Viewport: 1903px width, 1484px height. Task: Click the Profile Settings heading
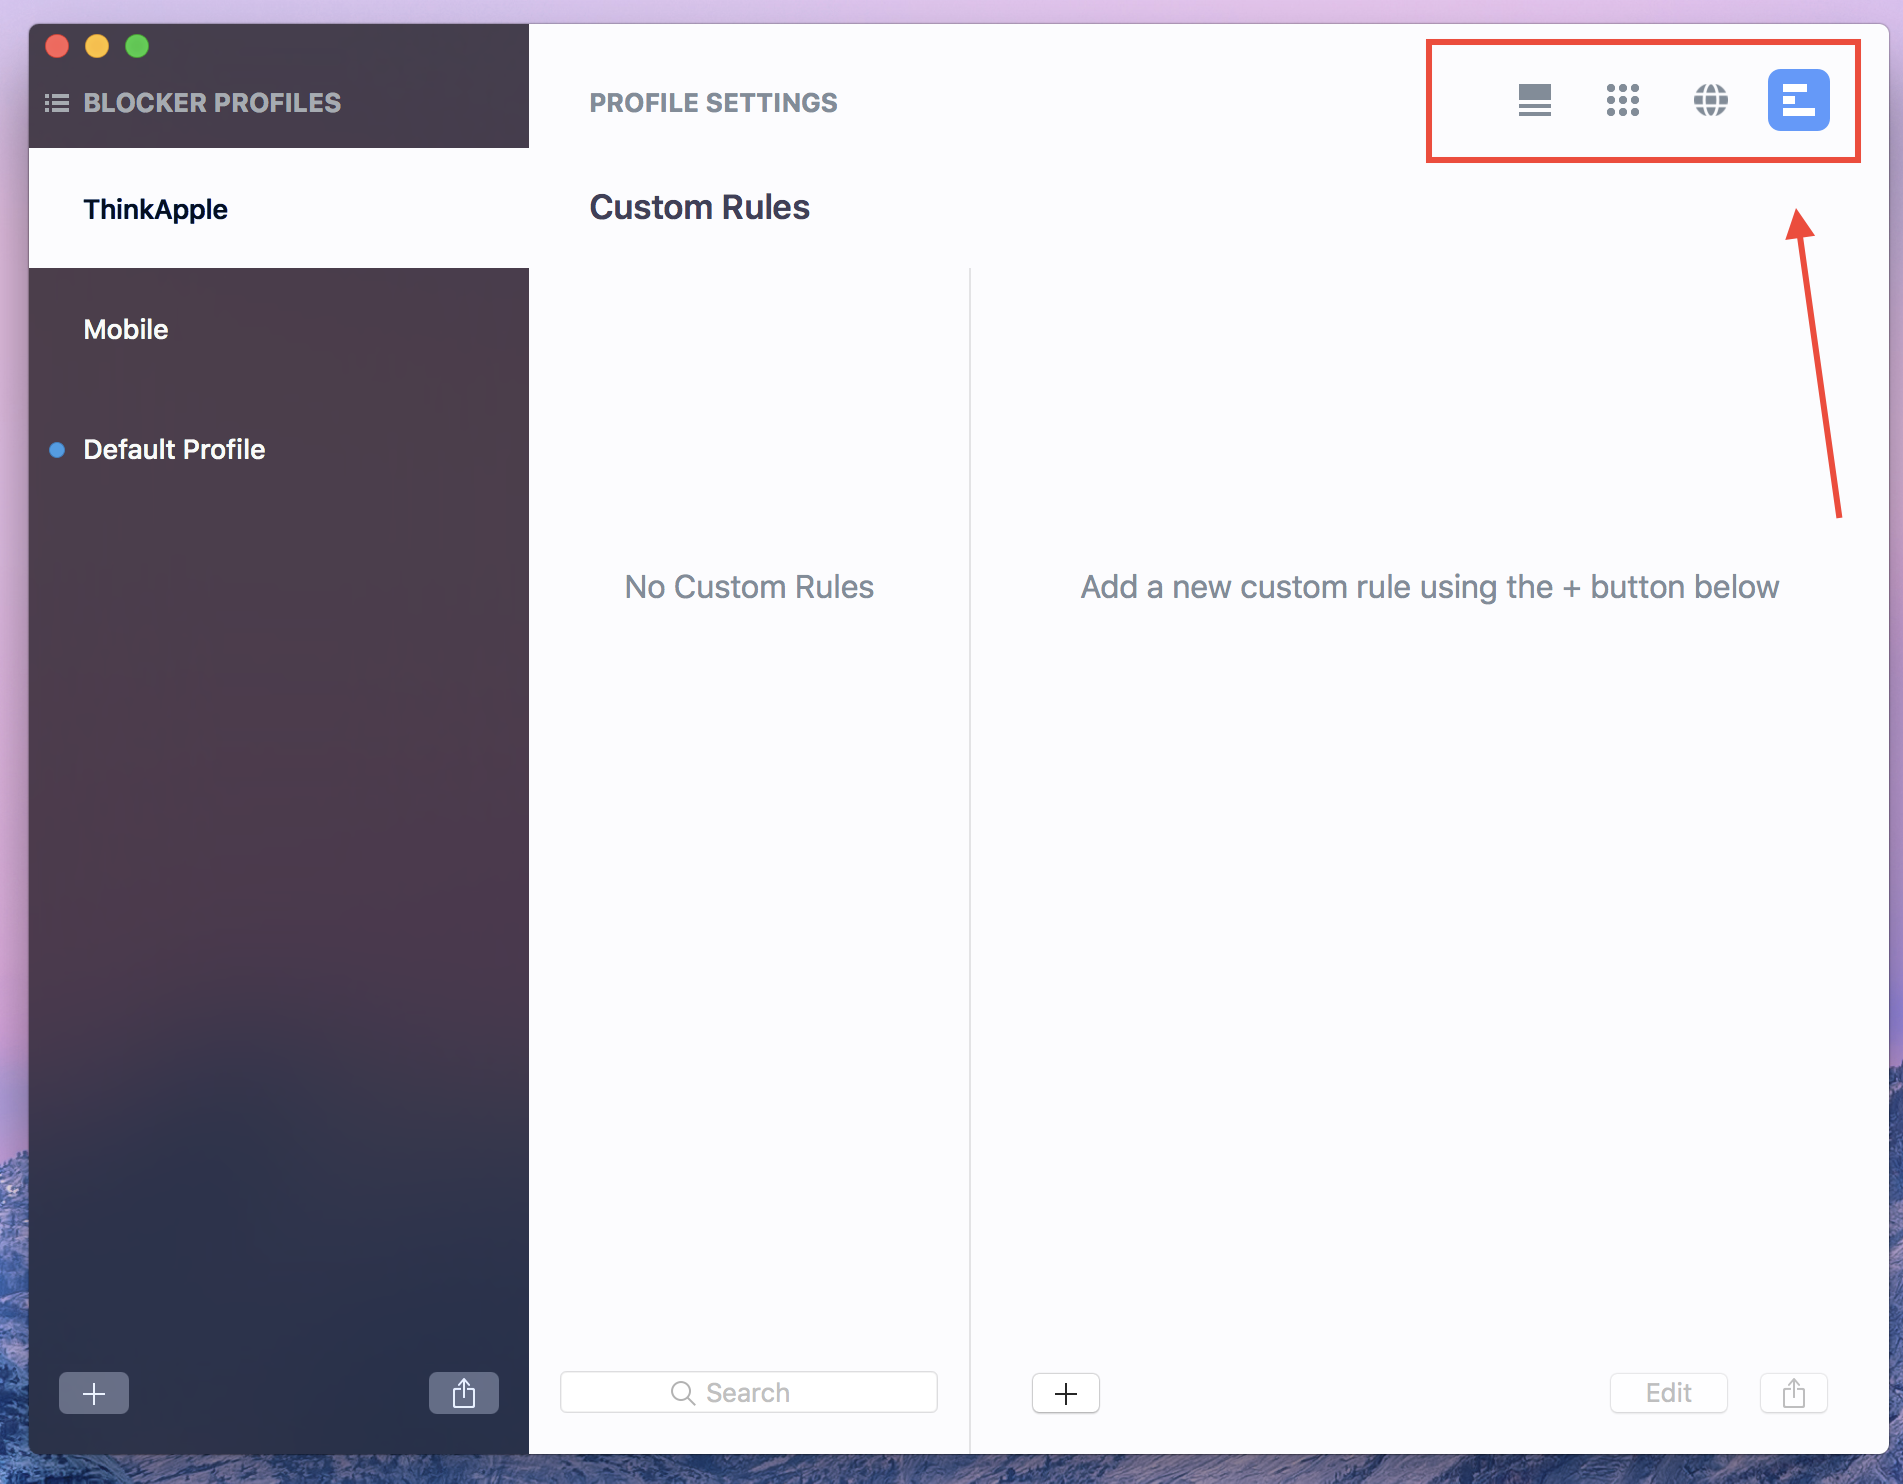[713, 103]
